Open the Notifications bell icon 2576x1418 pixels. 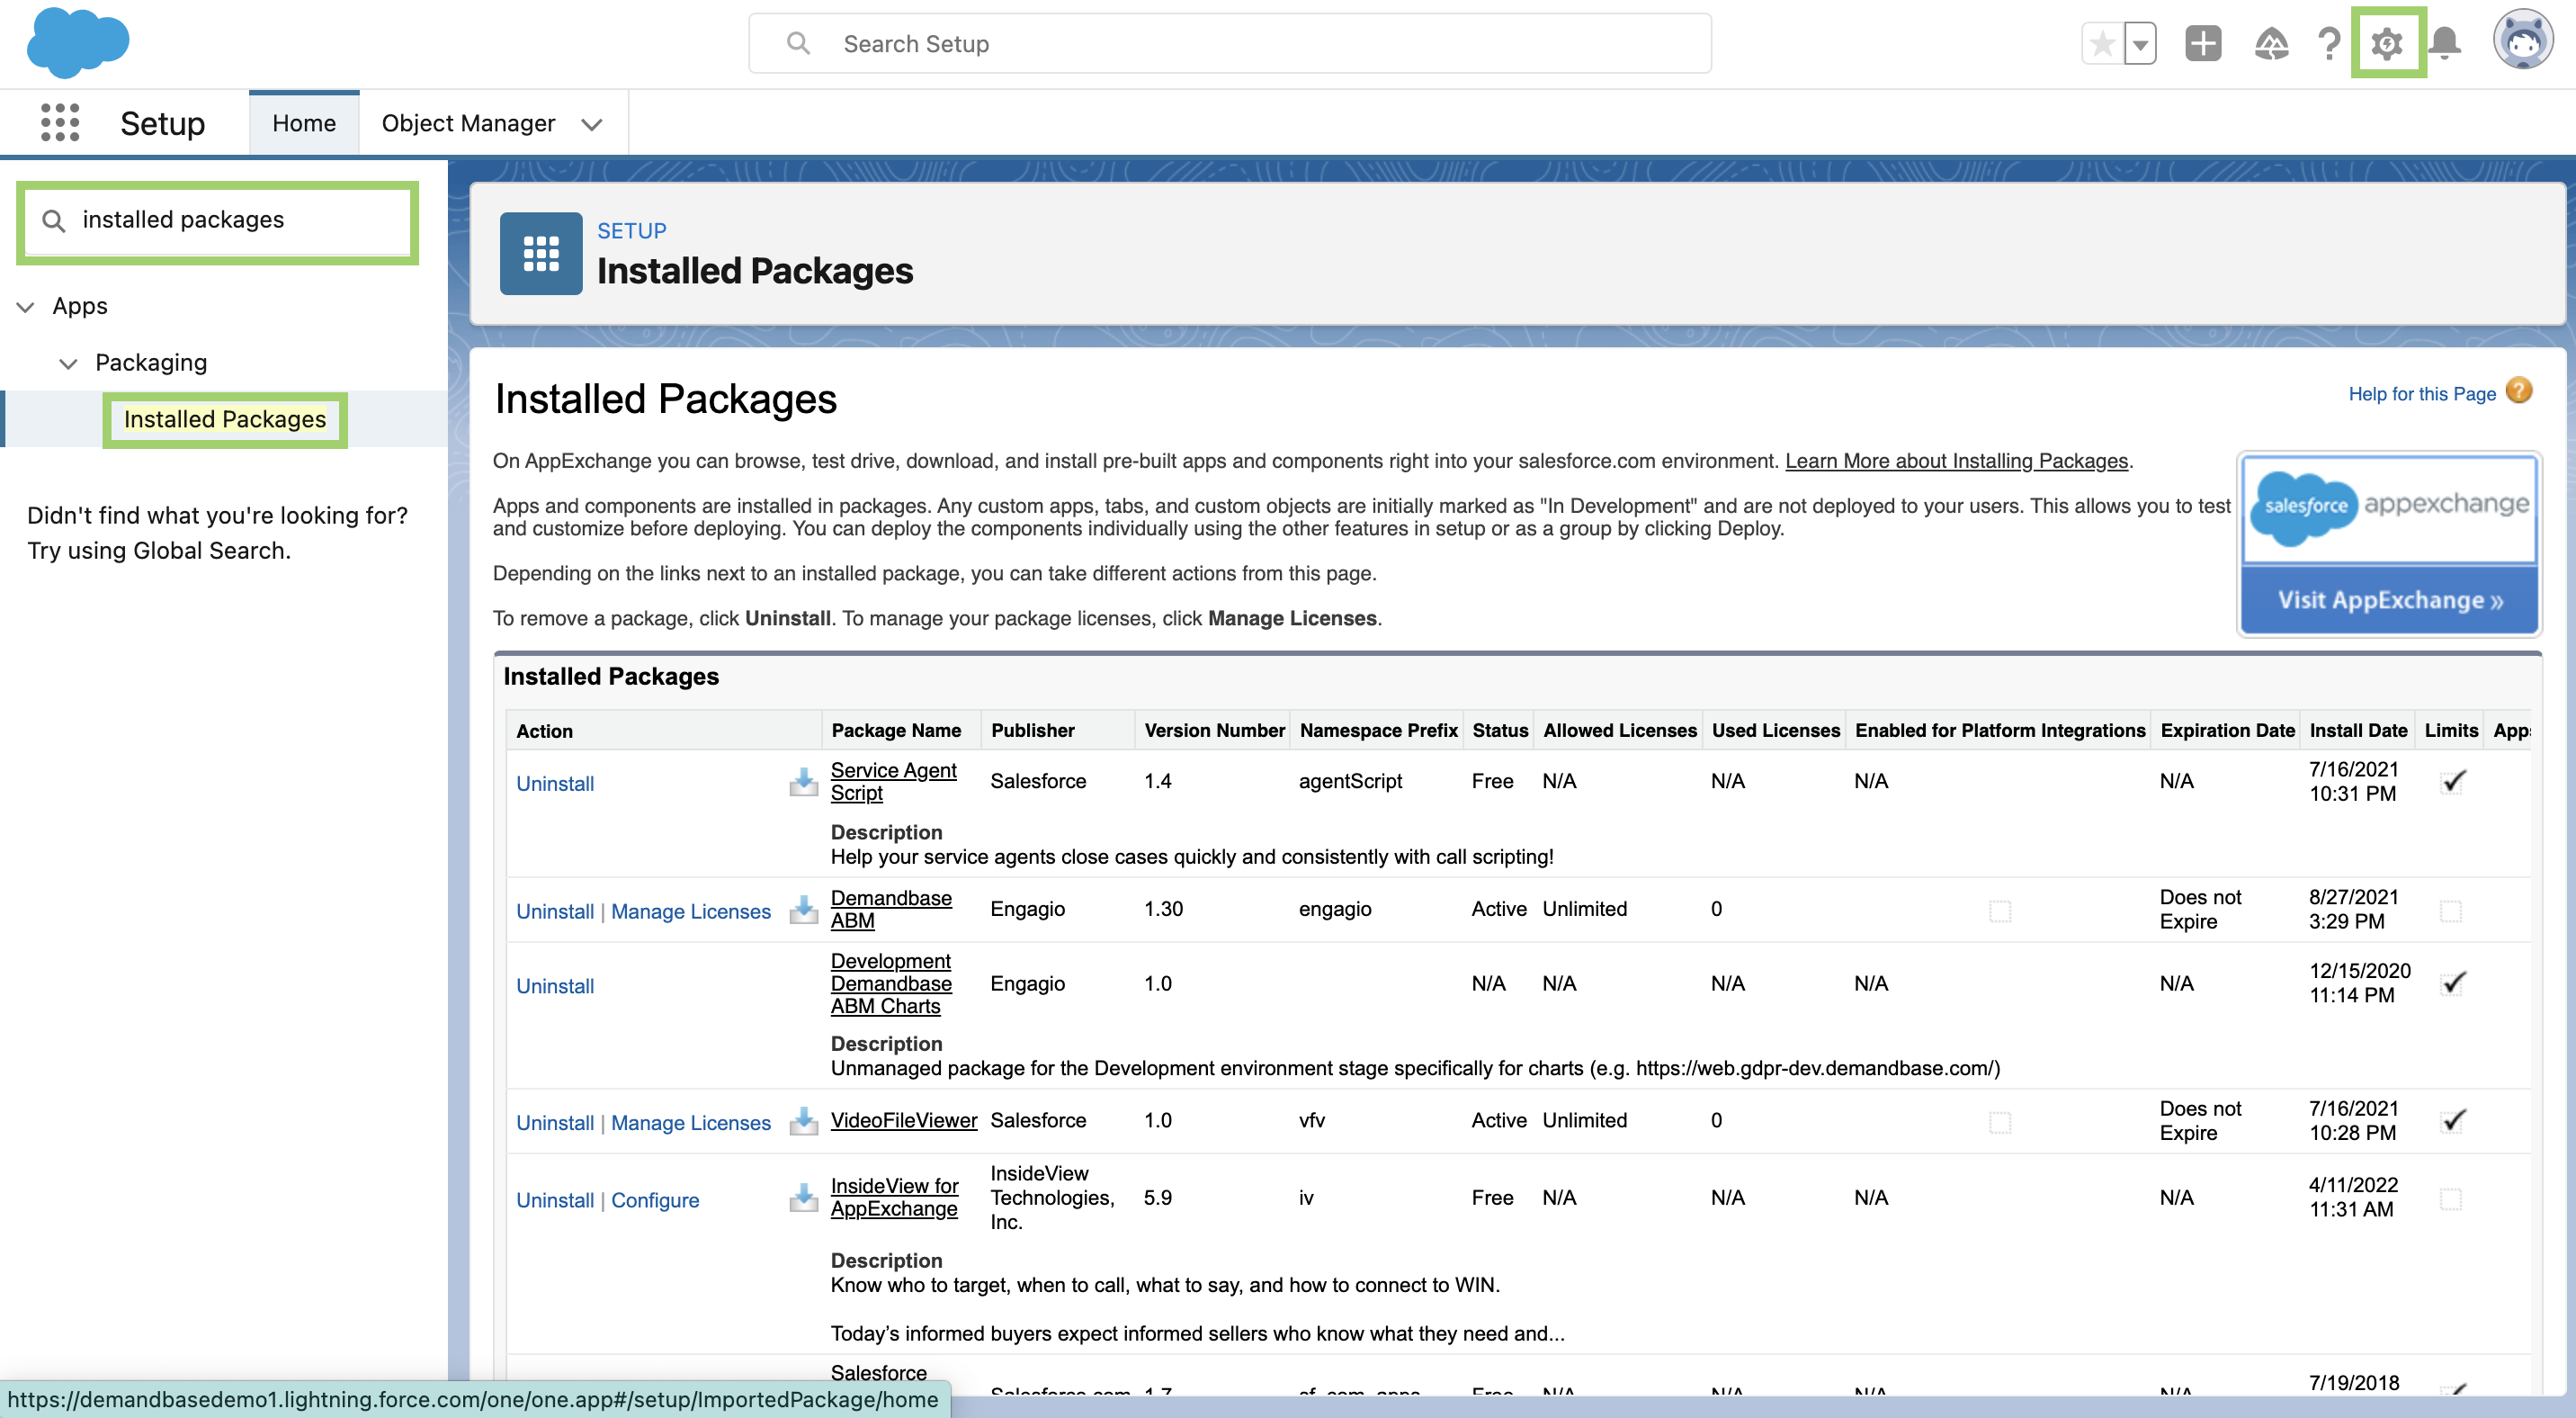(2445, 43)
